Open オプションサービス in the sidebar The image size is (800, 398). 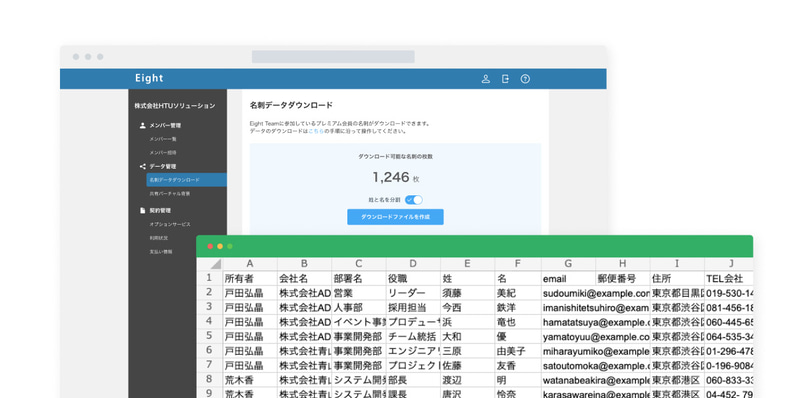(x=170, y=224)
